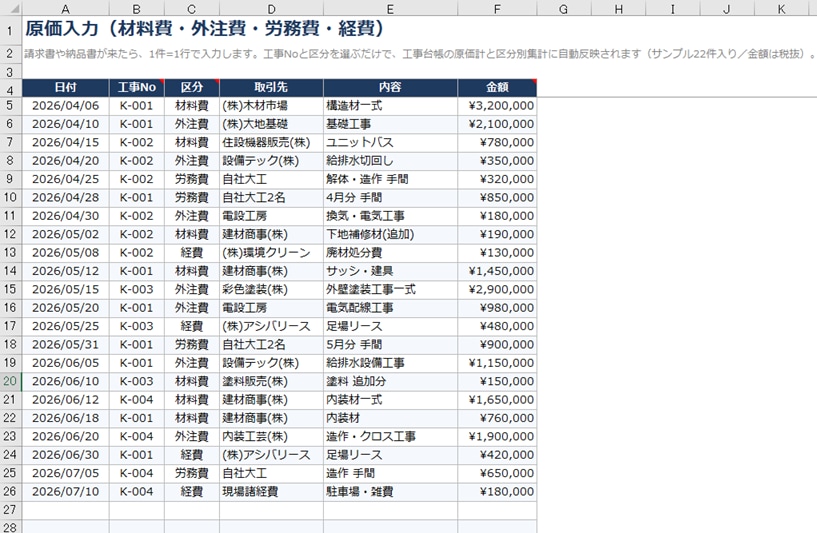Click the 金額 header cell
Viewport: 817px width, 533px height.
click(x=497, y=88)
